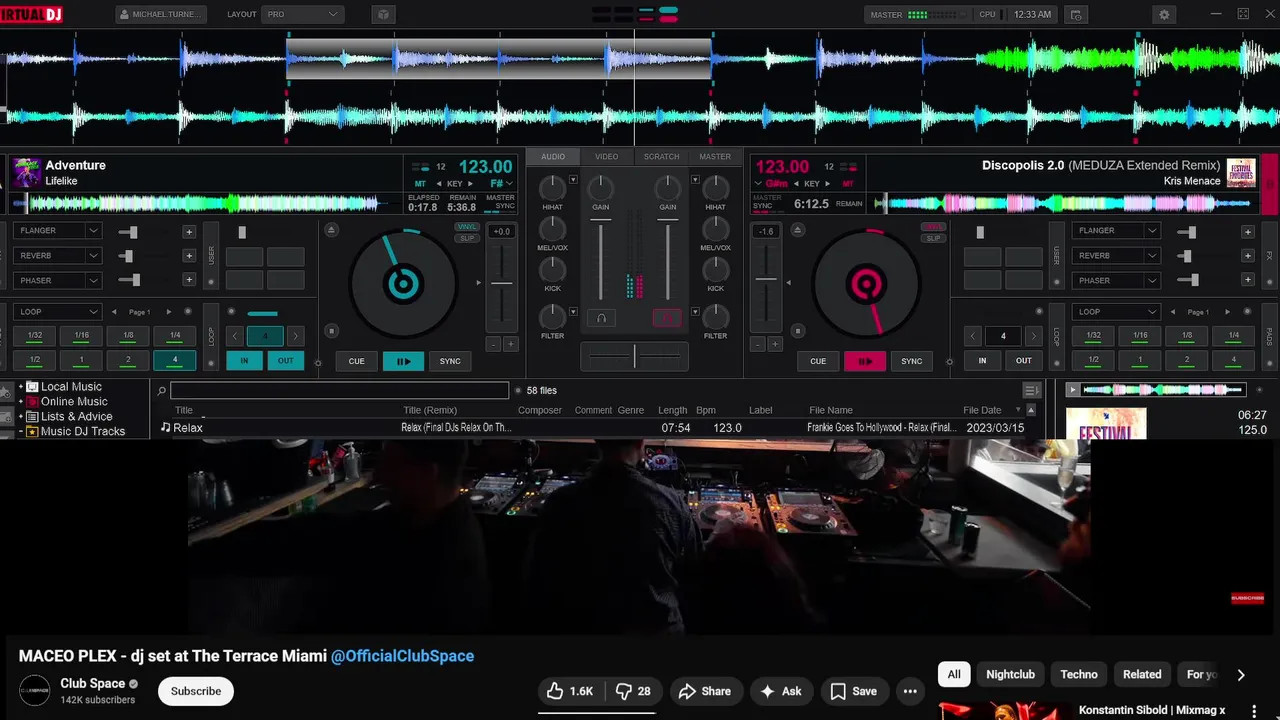This screenshot has height=720, width=1280.
Task: Expand Local Music folder tree
Action: 20,387
